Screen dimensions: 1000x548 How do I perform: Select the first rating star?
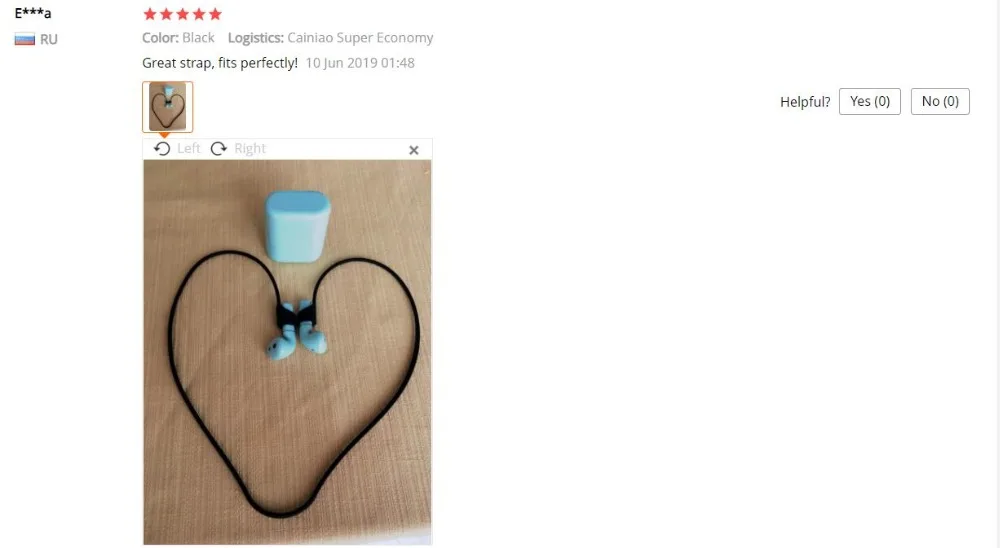[x=150, y=14]
